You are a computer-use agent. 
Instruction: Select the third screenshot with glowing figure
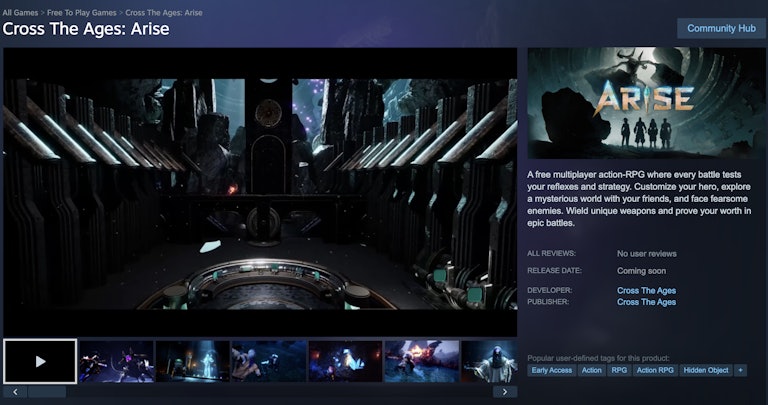(192, 361)
